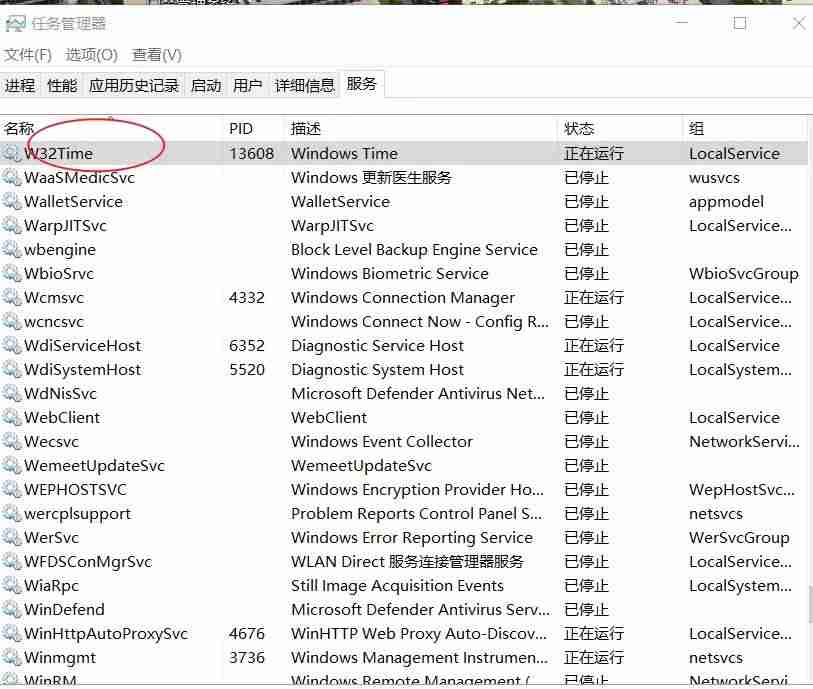Screen dimensions: 813x689
Task: Click the Diagnostic System Host description
Action: pyautogui.click(x=377, y=370)
